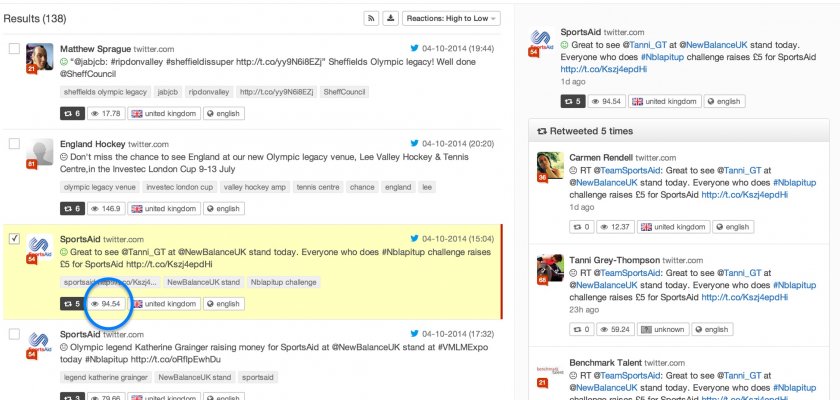Select the England Hockey result checkbox
840x400 pixels.
[14, 144]
